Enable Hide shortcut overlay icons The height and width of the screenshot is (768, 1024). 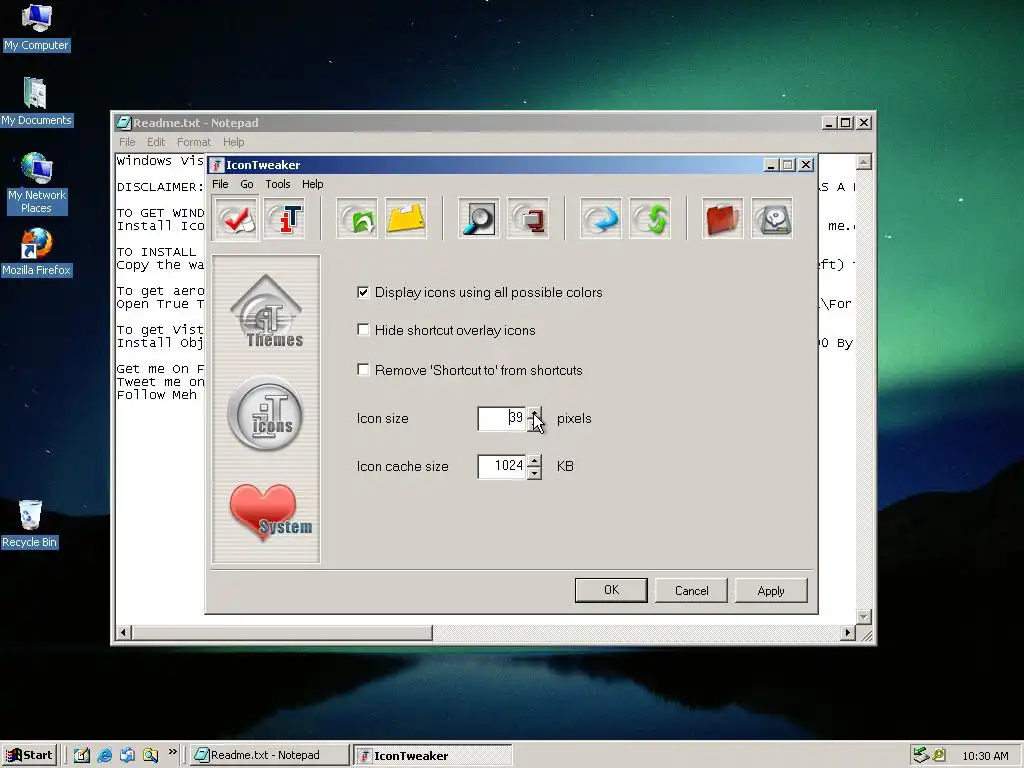pos(363,330)
